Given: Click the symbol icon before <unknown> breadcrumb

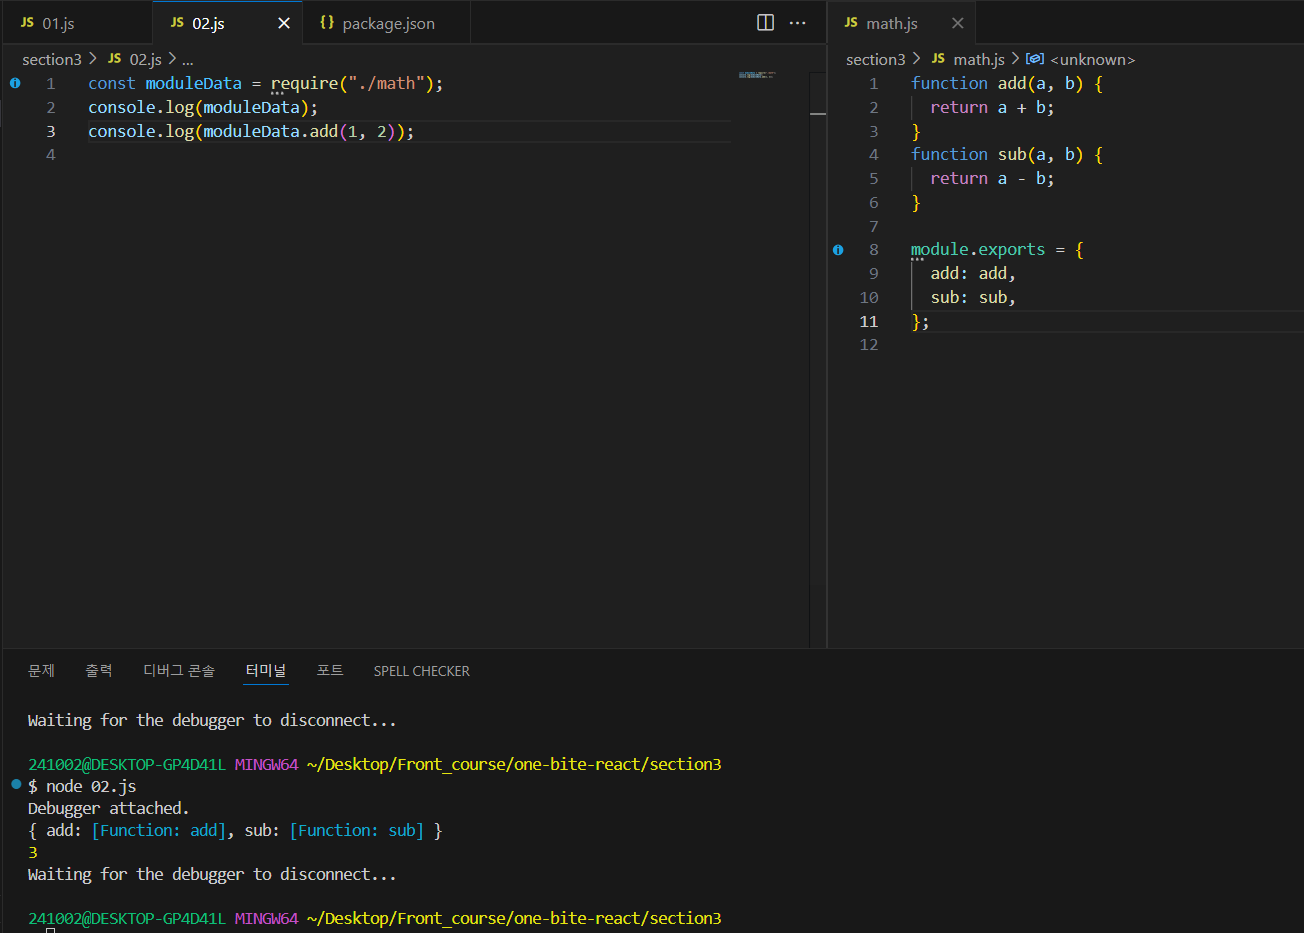Looking at the screenshot, I should tap(1035, 59).
